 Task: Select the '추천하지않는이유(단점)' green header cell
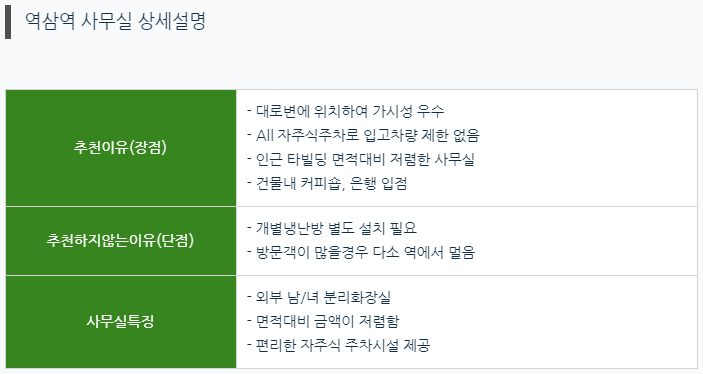pyautogui.click(x=121, y=241)
